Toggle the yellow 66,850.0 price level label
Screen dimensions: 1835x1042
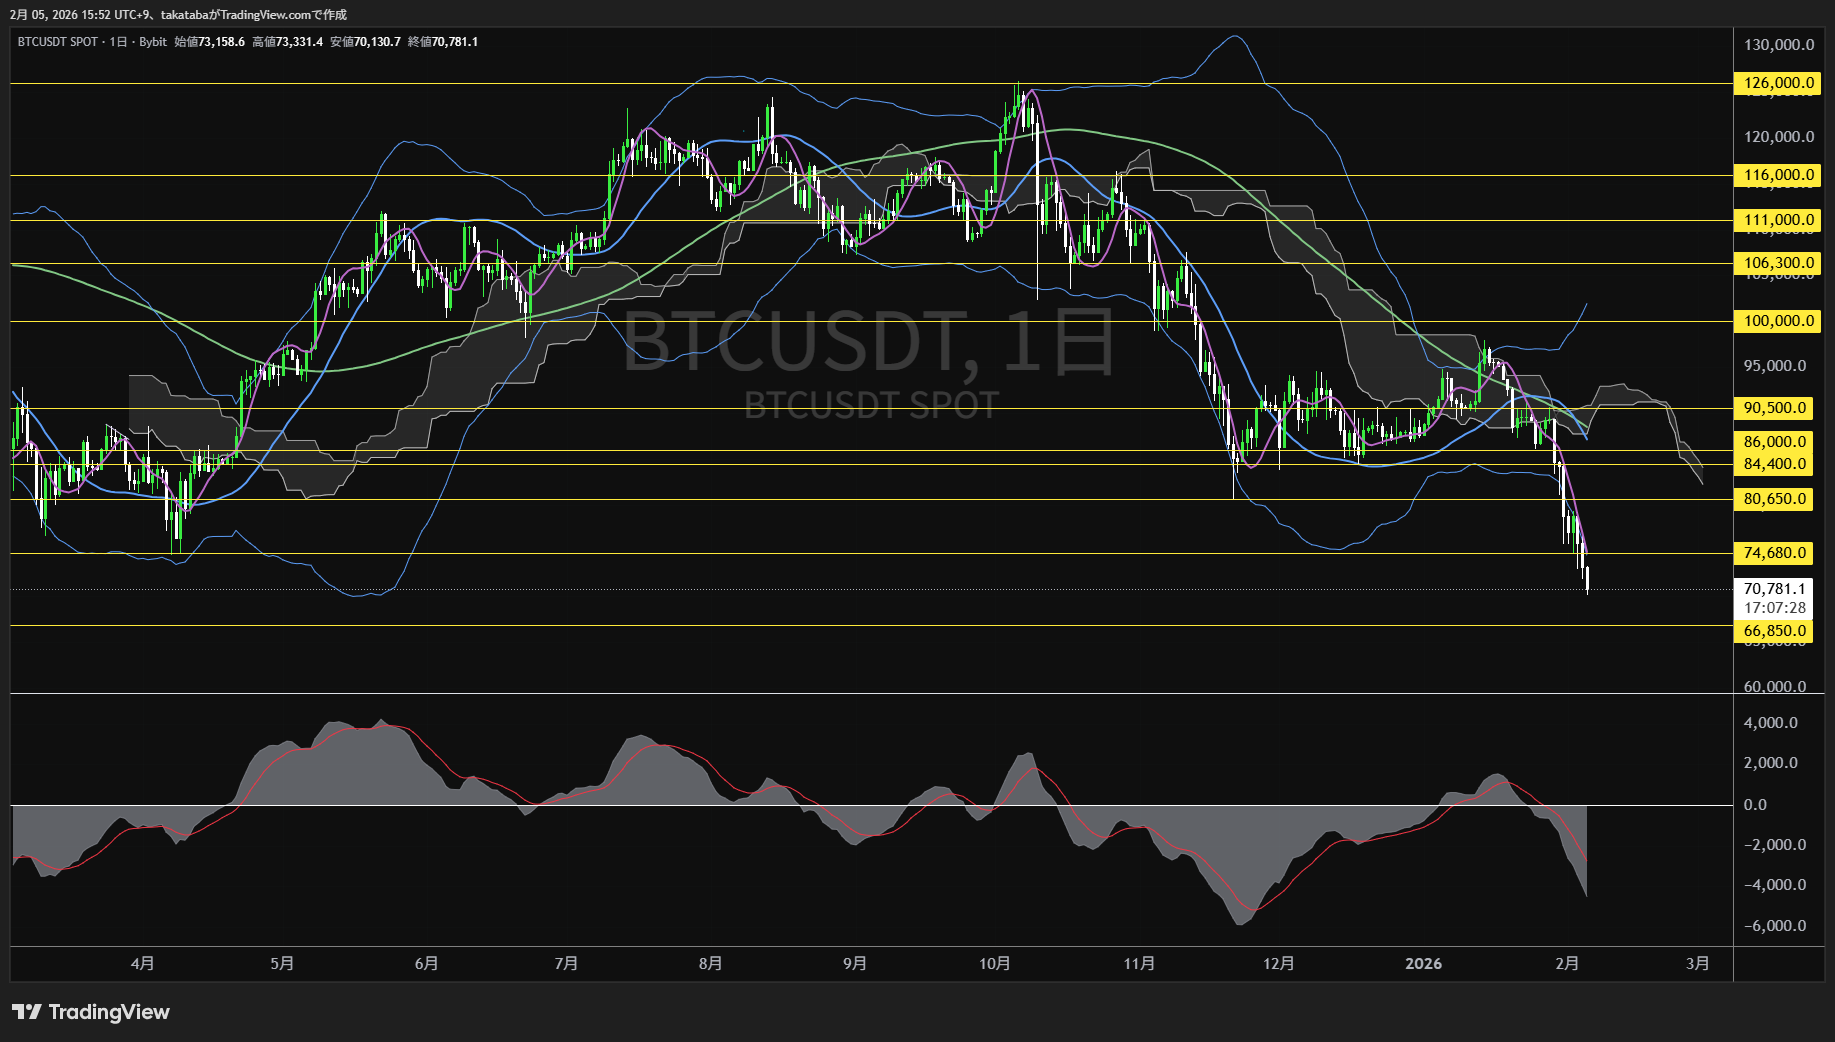tap(1772, 630)
